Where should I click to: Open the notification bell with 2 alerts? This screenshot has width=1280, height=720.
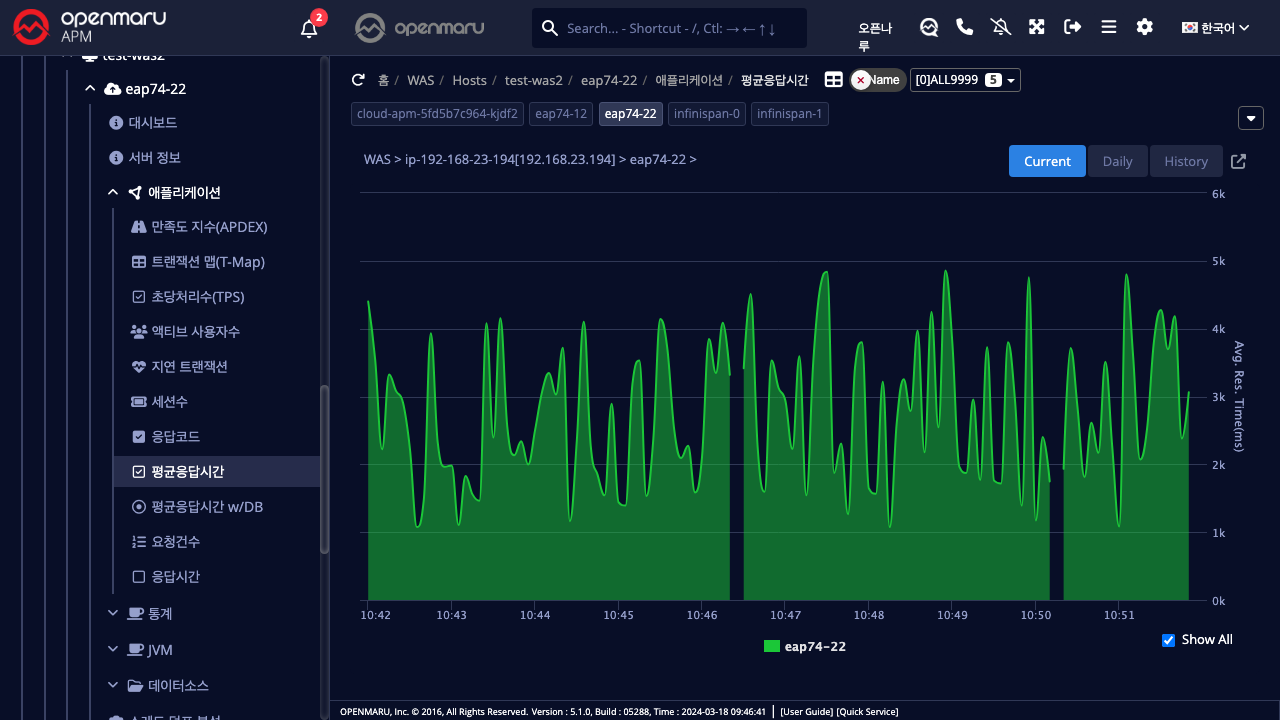tap(309, 28)
